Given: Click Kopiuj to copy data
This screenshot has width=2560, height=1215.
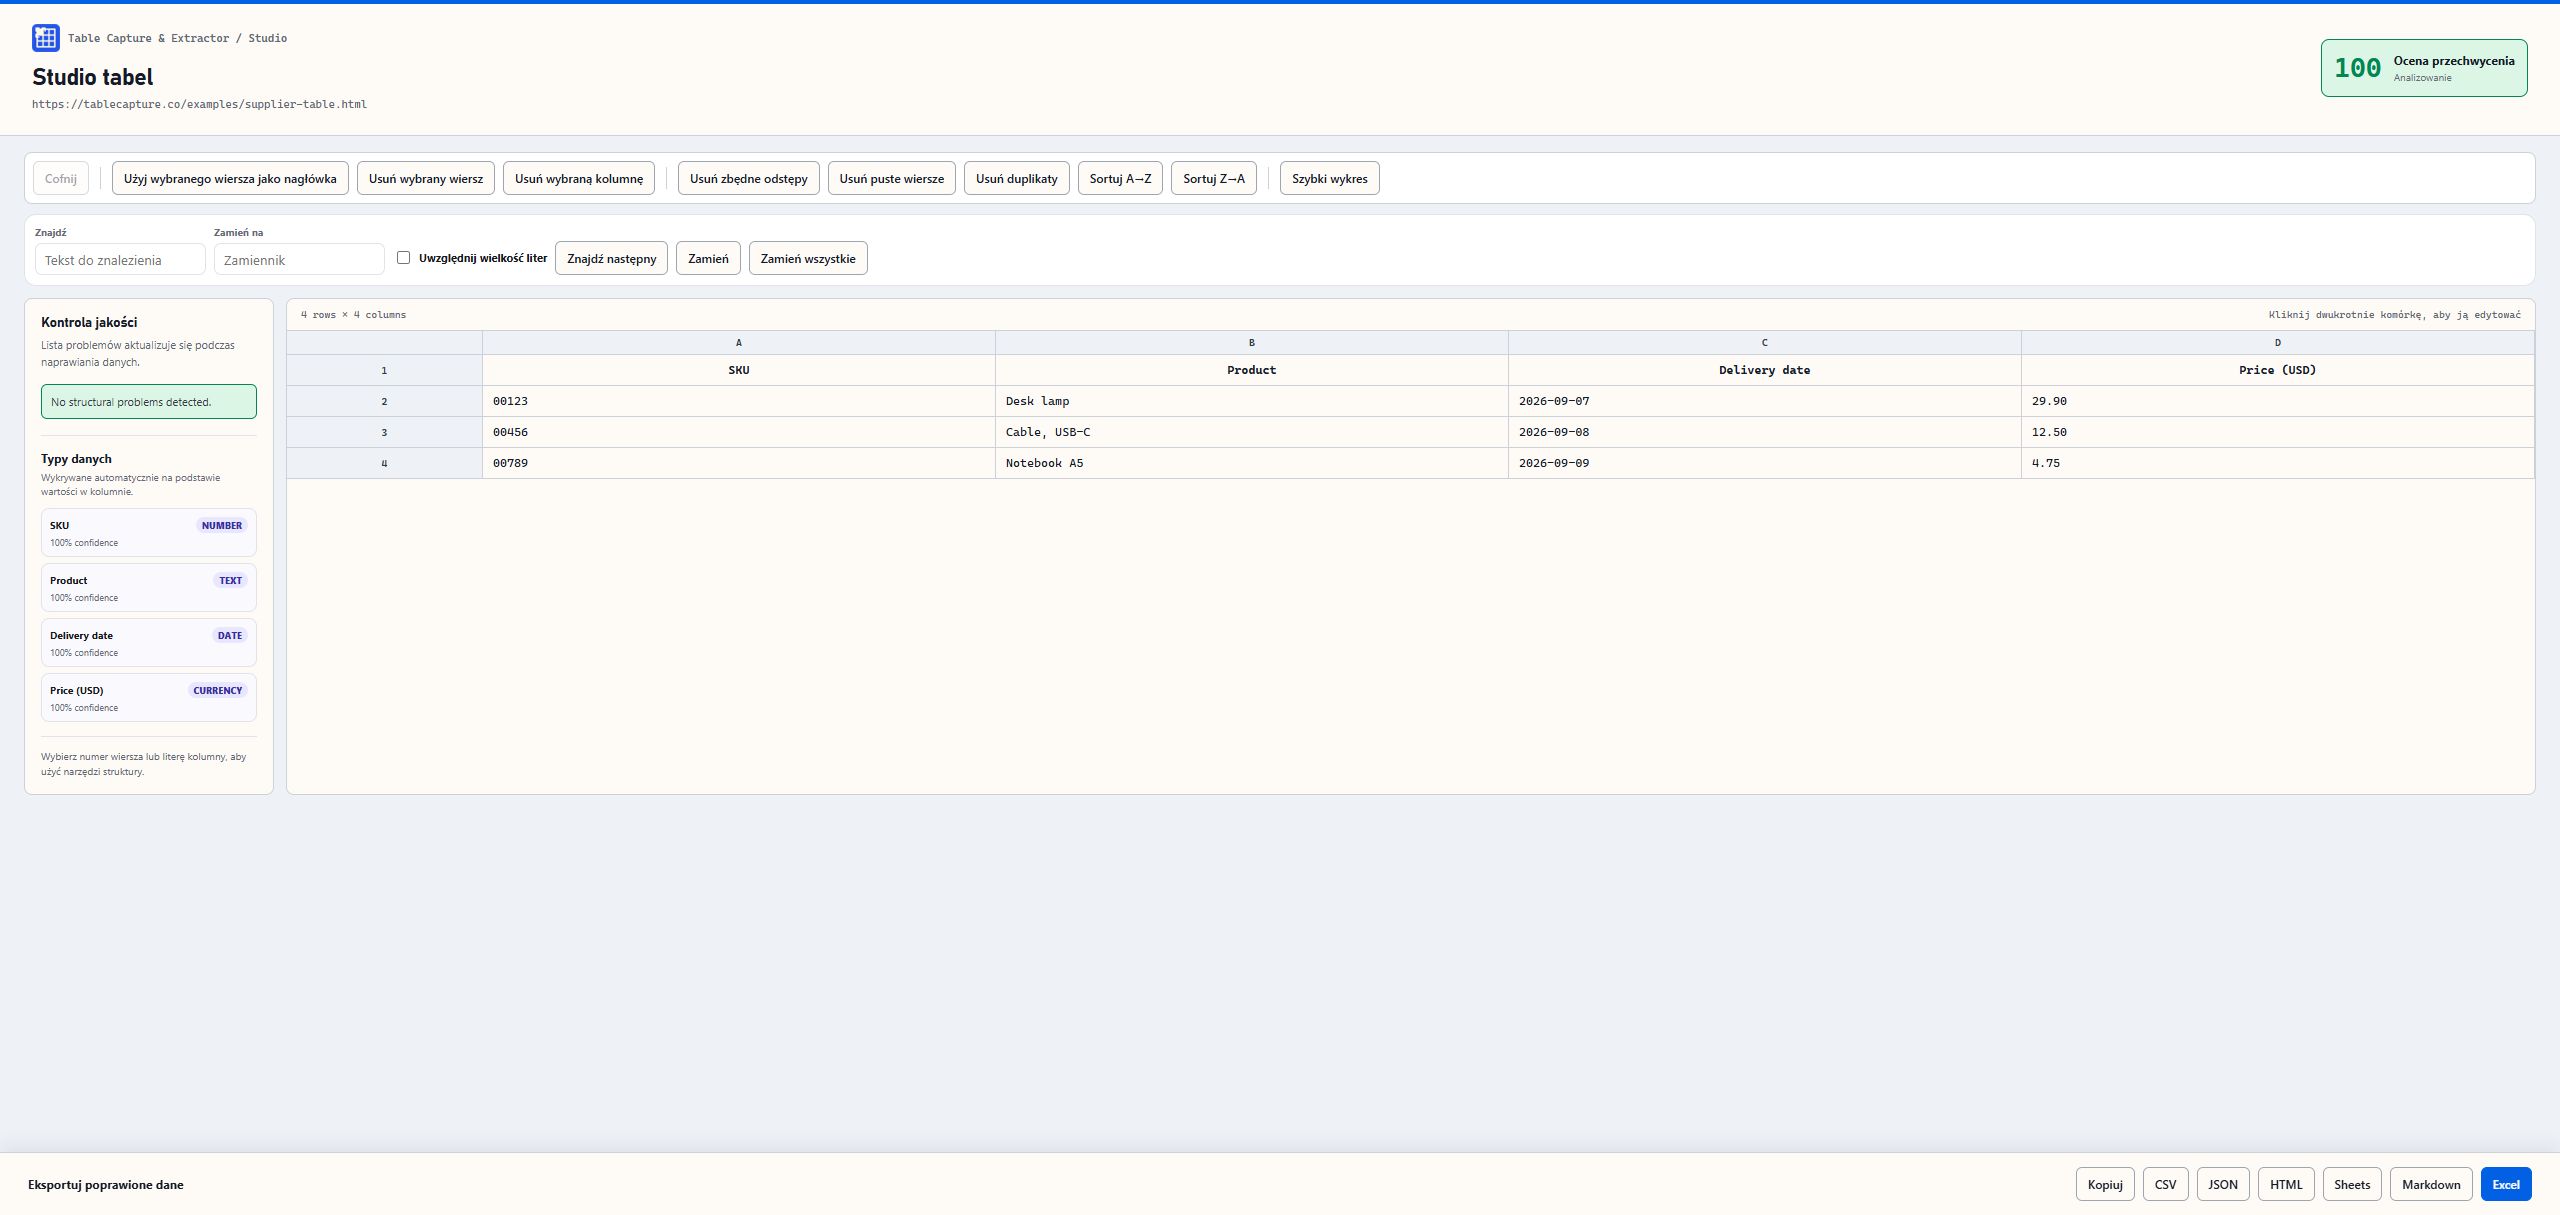Looking at the screenshot, I should point(2105,1184).
